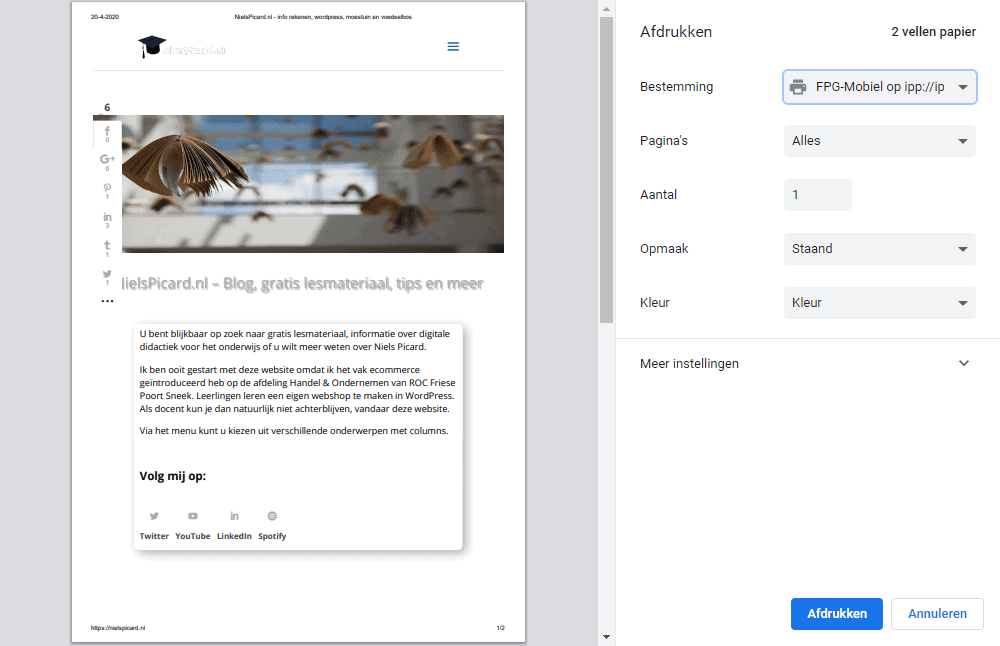Click the Twitter share icon in the sidebar
1000x646 pixels.
pos(107,274)
